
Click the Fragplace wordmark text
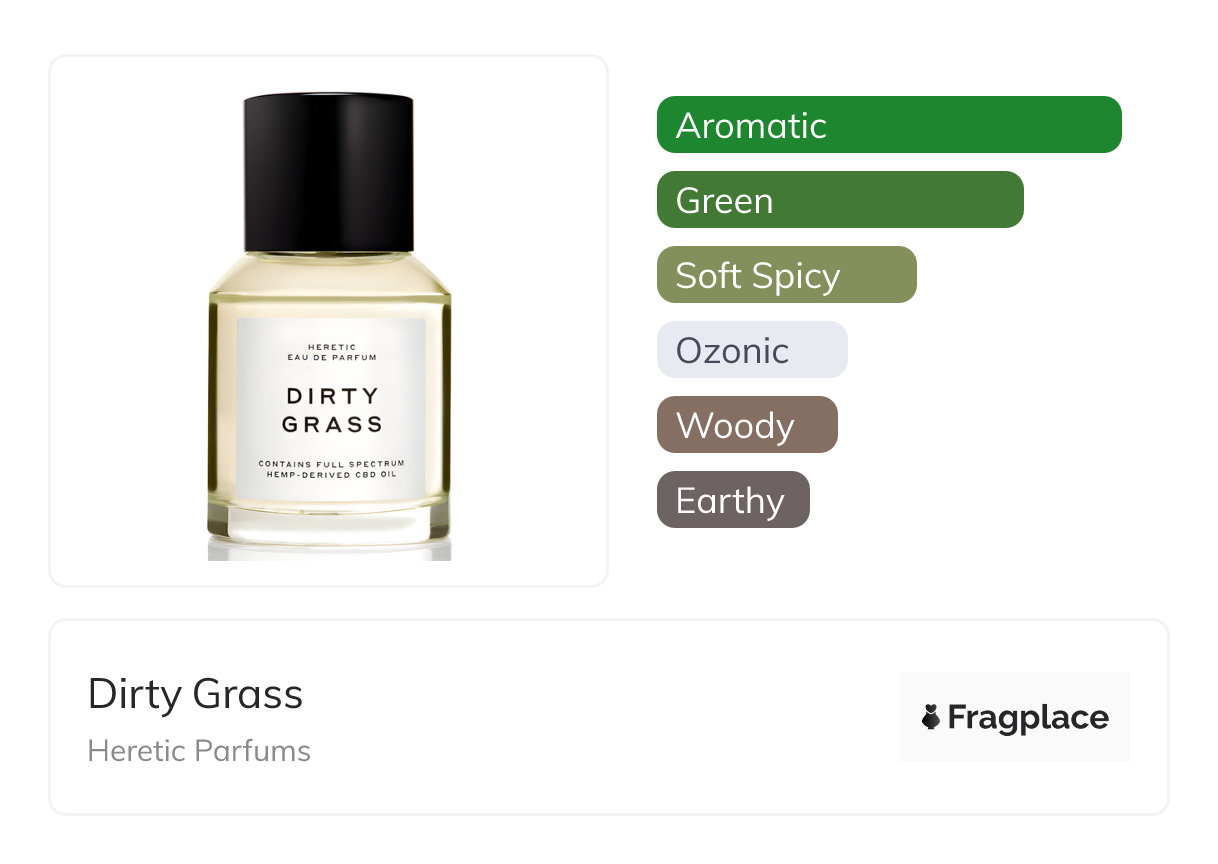[x=1028, y=717]
